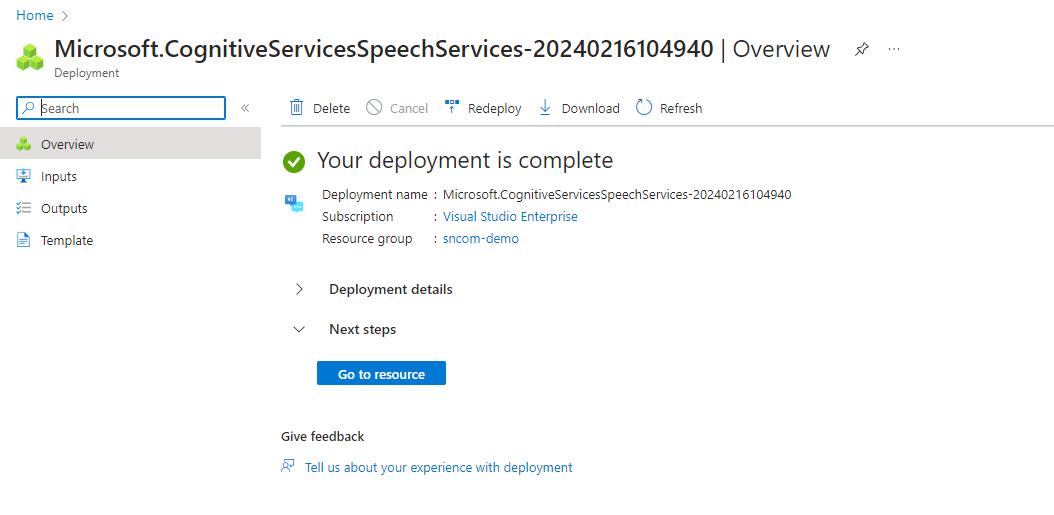1054x515 pixels.
Task: Open the more options ellipsis menu
Action: (893, 49)
